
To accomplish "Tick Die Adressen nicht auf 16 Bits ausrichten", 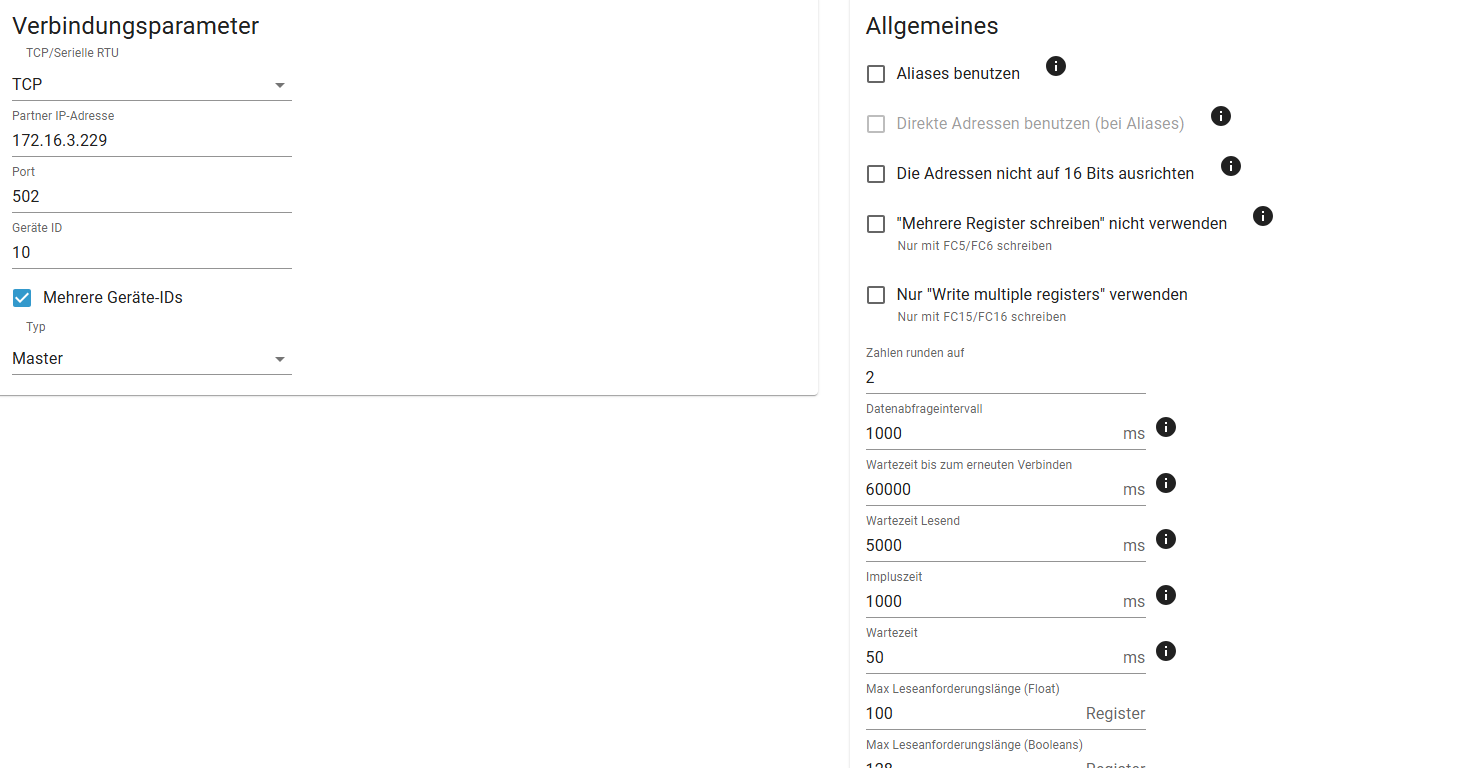I will pyautogui.click(x=876, y=174).
